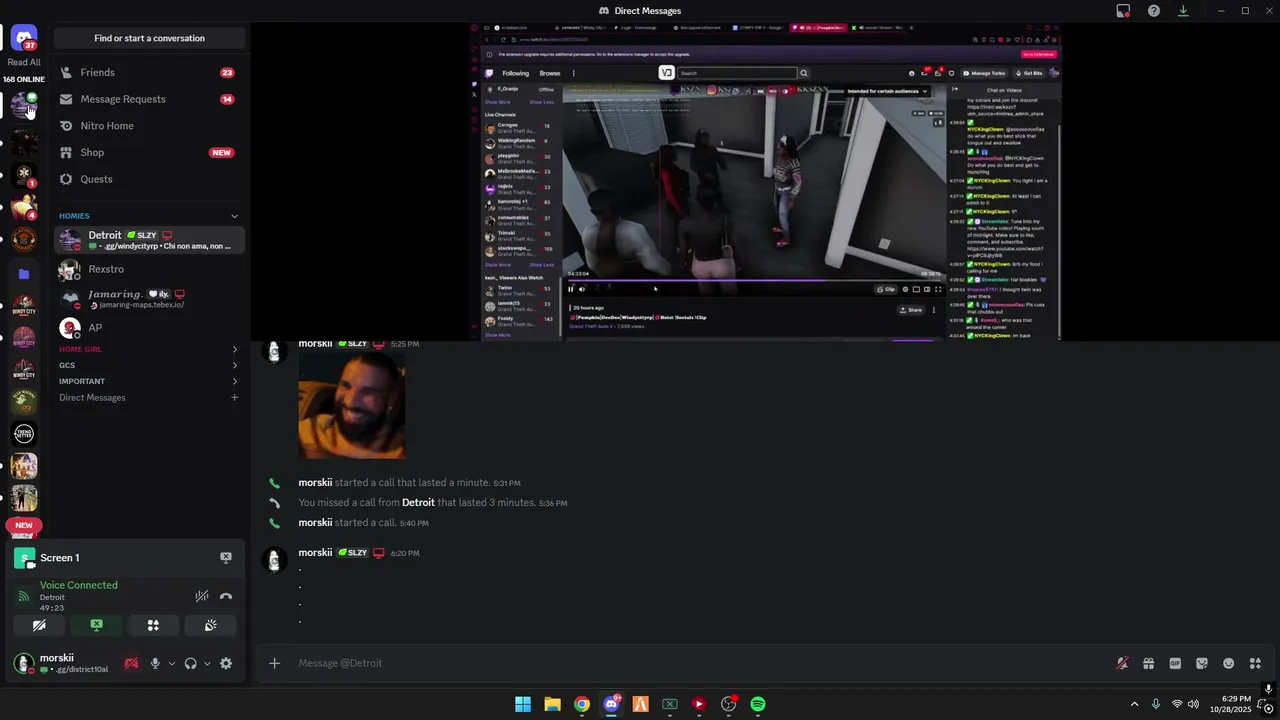Open User Settings gear icon
1280x720 pixels.
pos(226,663)
